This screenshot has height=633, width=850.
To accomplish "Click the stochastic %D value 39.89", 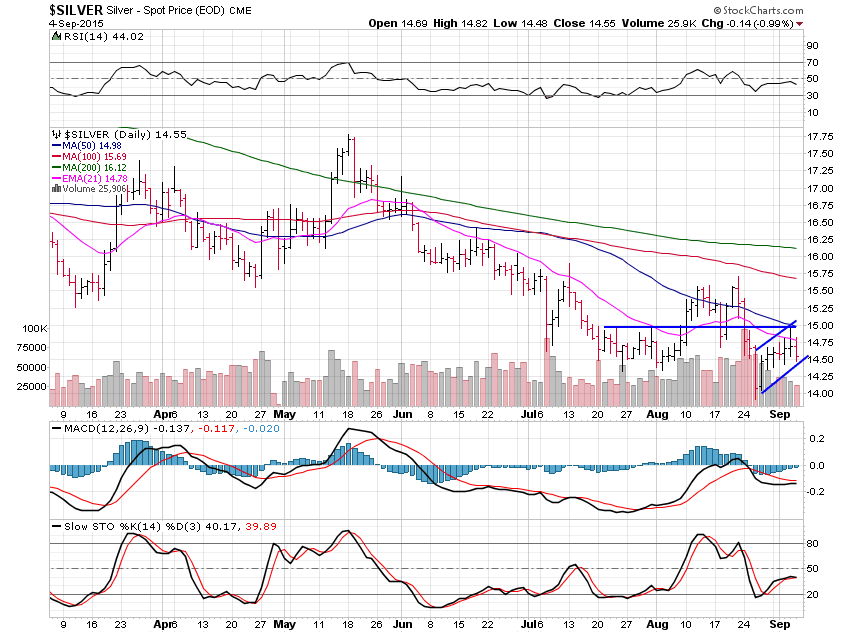I will point(261,526).
